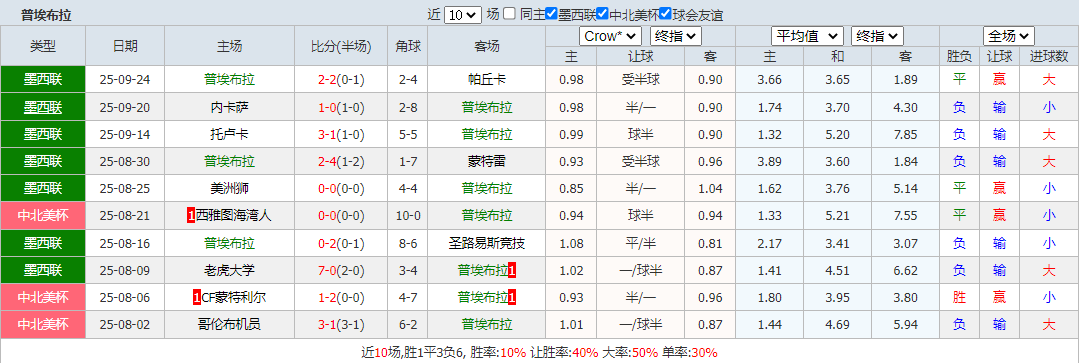Click the date 25-08-30

[125, 162]
